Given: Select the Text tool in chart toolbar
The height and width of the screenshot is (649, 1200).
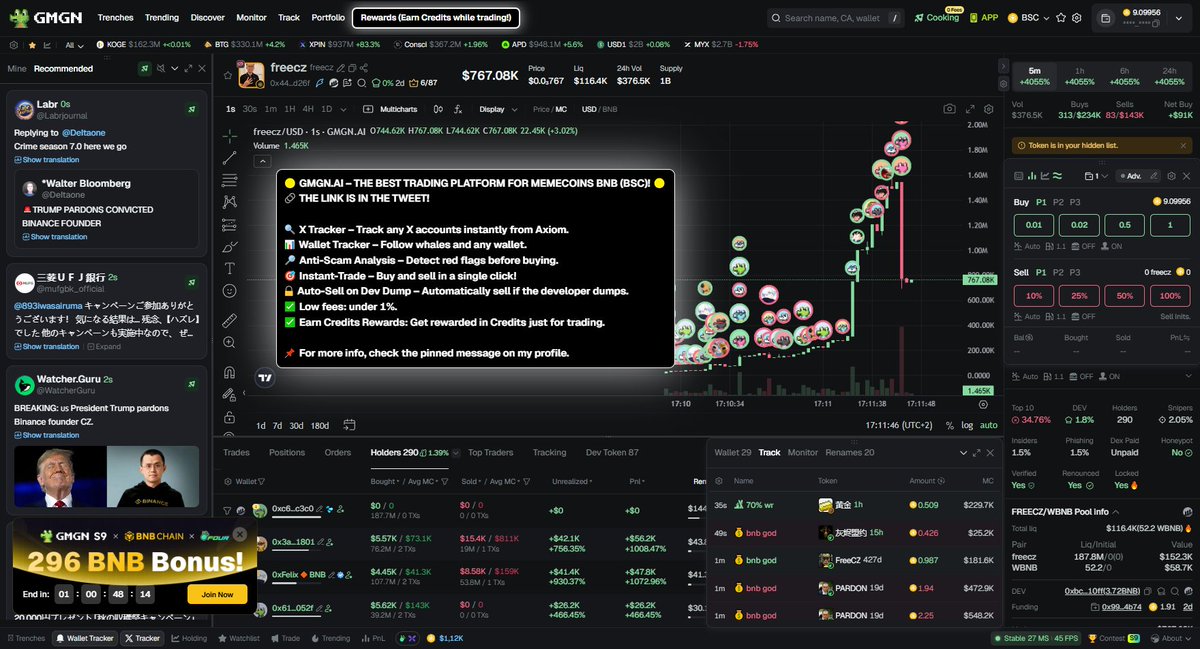Looking at the screenshot, I should (230, 268).
